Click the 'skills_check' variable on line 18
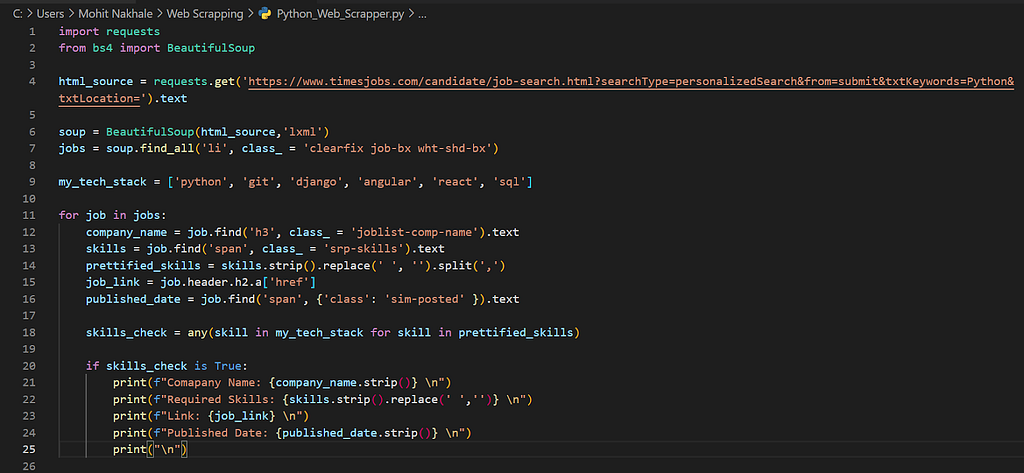Viewport: 1024px width, 473px height. click(x=127, y=333)
